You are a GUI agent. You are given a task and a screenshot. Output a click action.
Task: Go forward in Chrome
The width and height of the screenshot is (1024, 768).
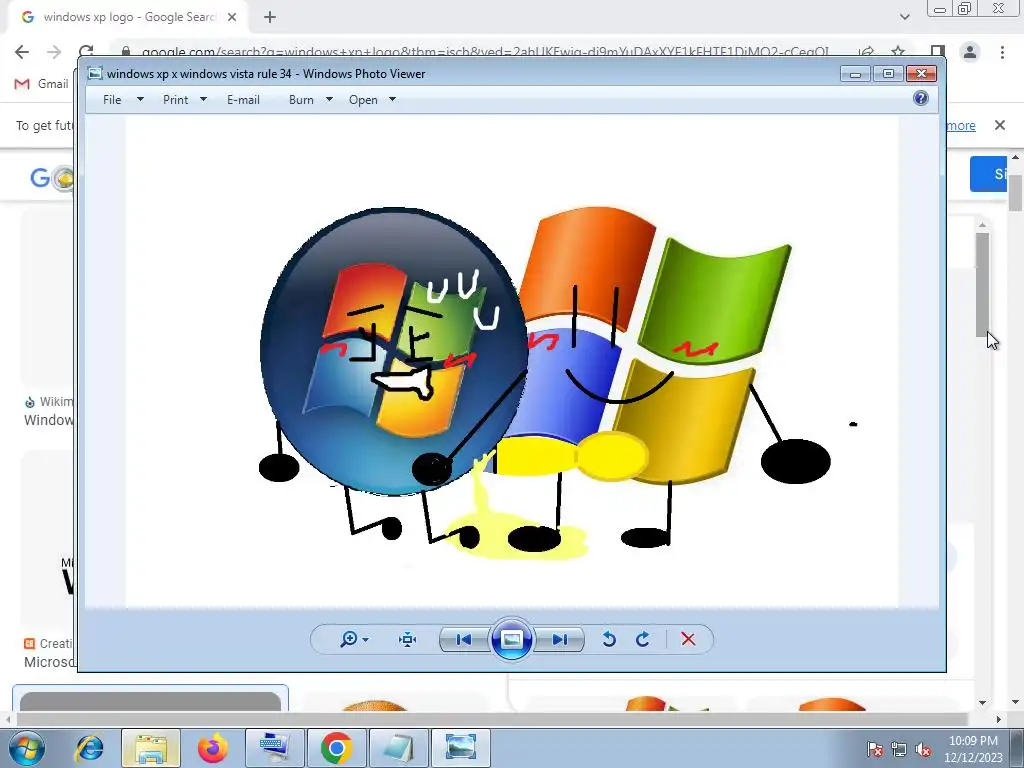click(54, 52)
